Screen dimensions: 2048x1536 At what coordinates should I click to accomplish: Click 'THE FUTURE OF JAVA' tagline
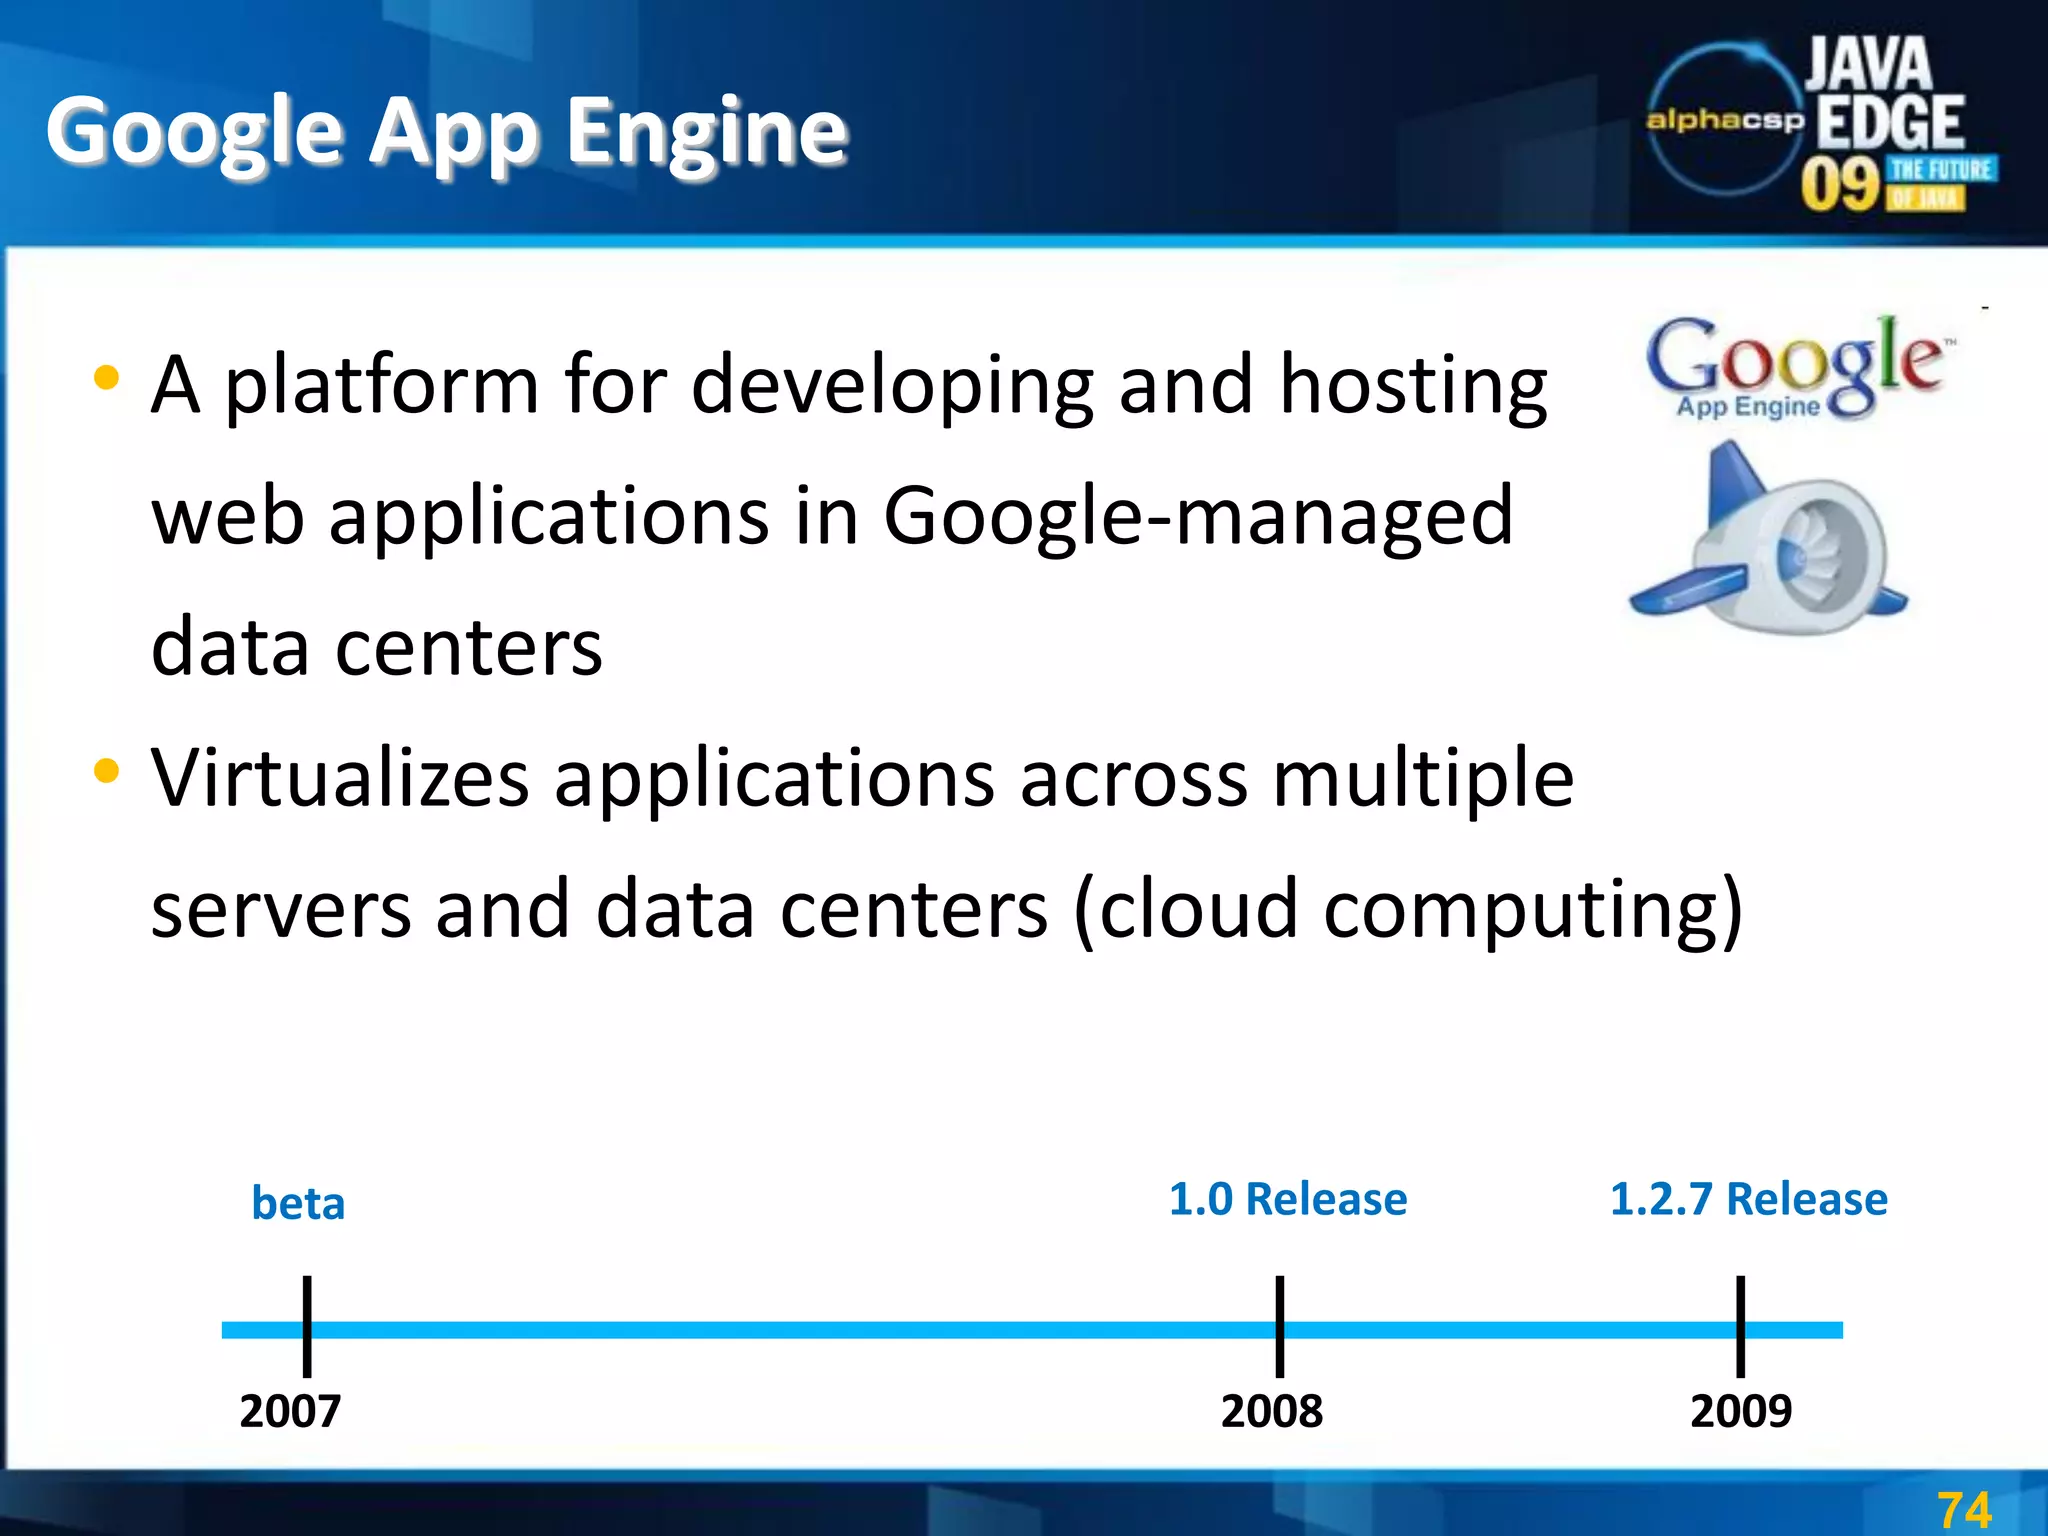pyautogui.click(x=1940, y=183)
